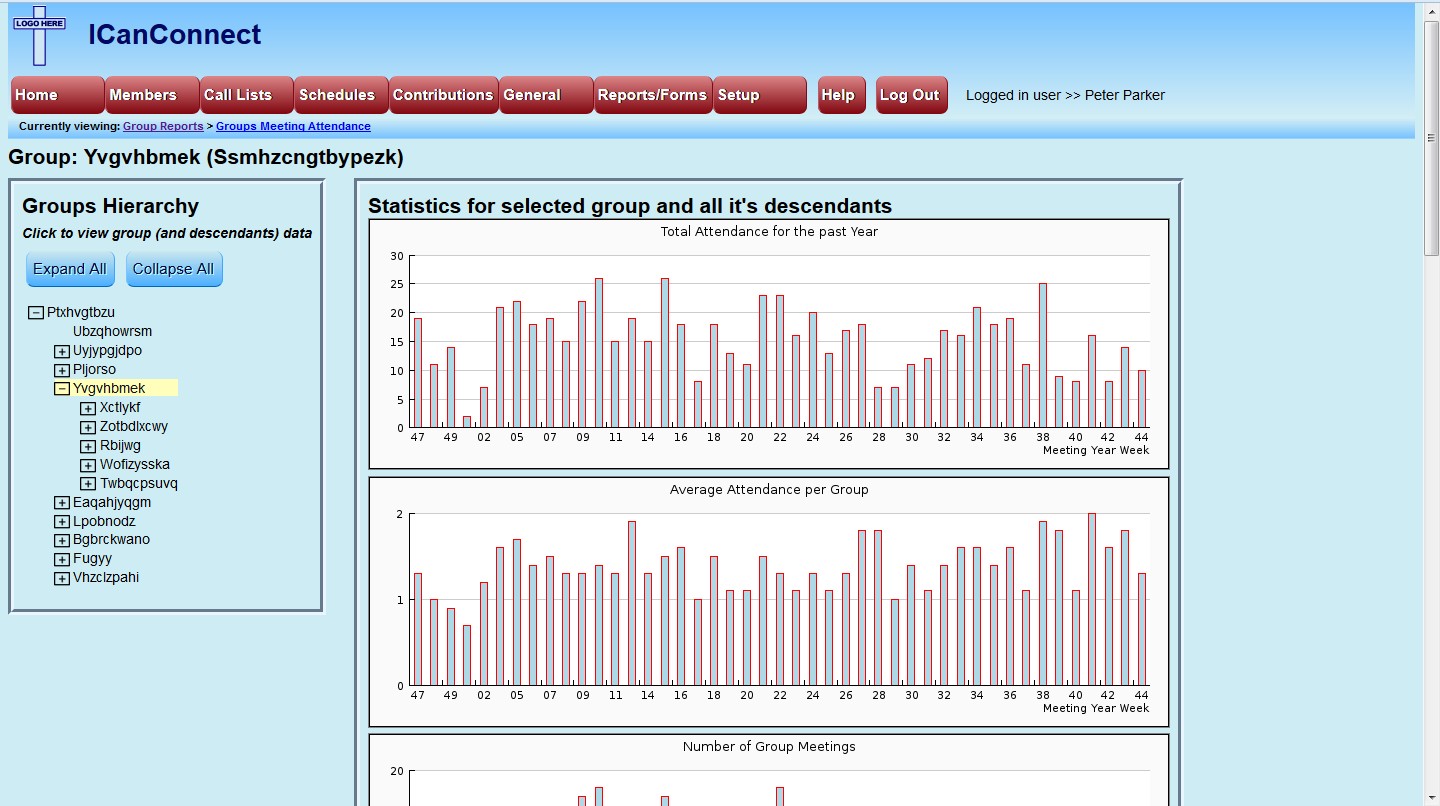The image size is (1440, 806).
Task: Click the Collapse All button
Action: coord(174,269)
